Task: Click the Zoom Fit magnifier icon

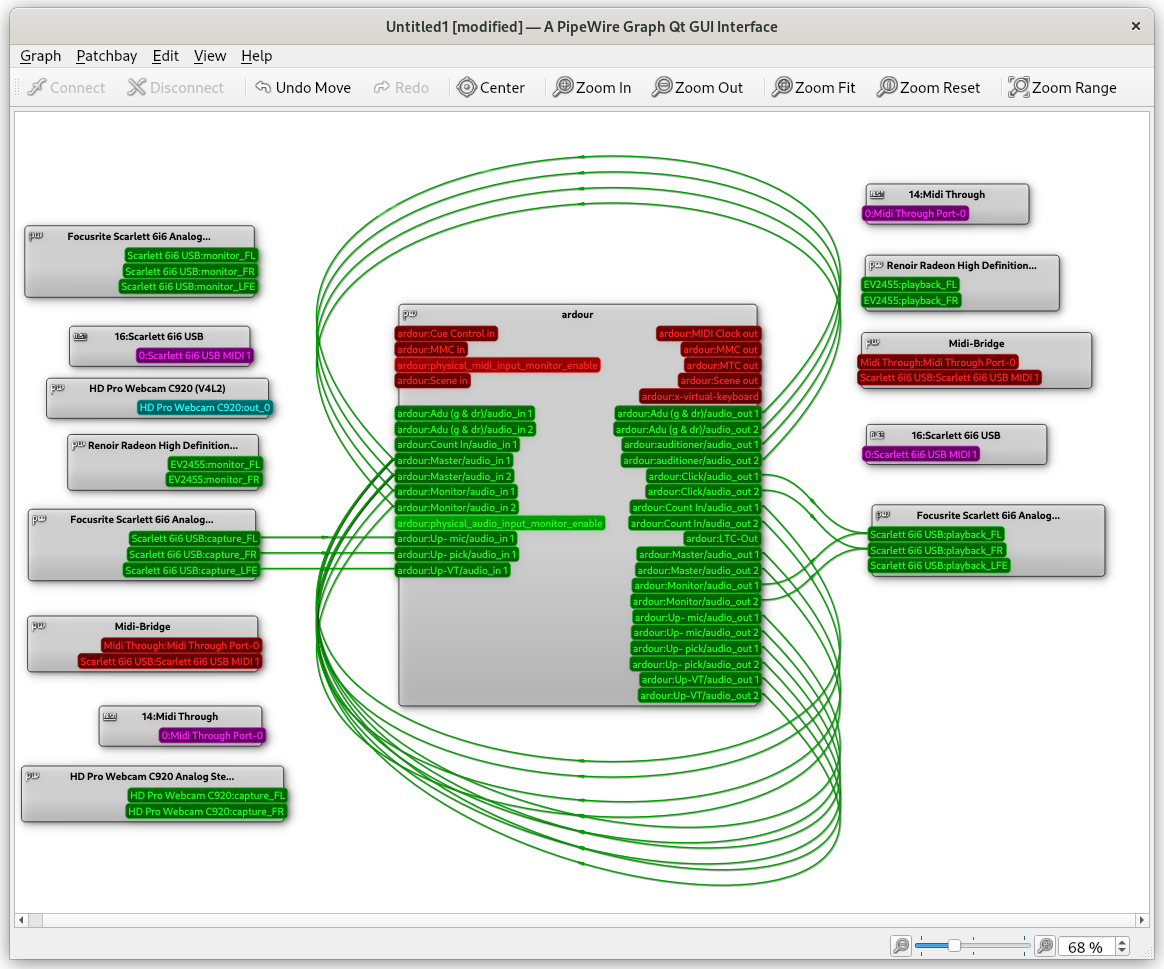Action: [x=782, y=88]
